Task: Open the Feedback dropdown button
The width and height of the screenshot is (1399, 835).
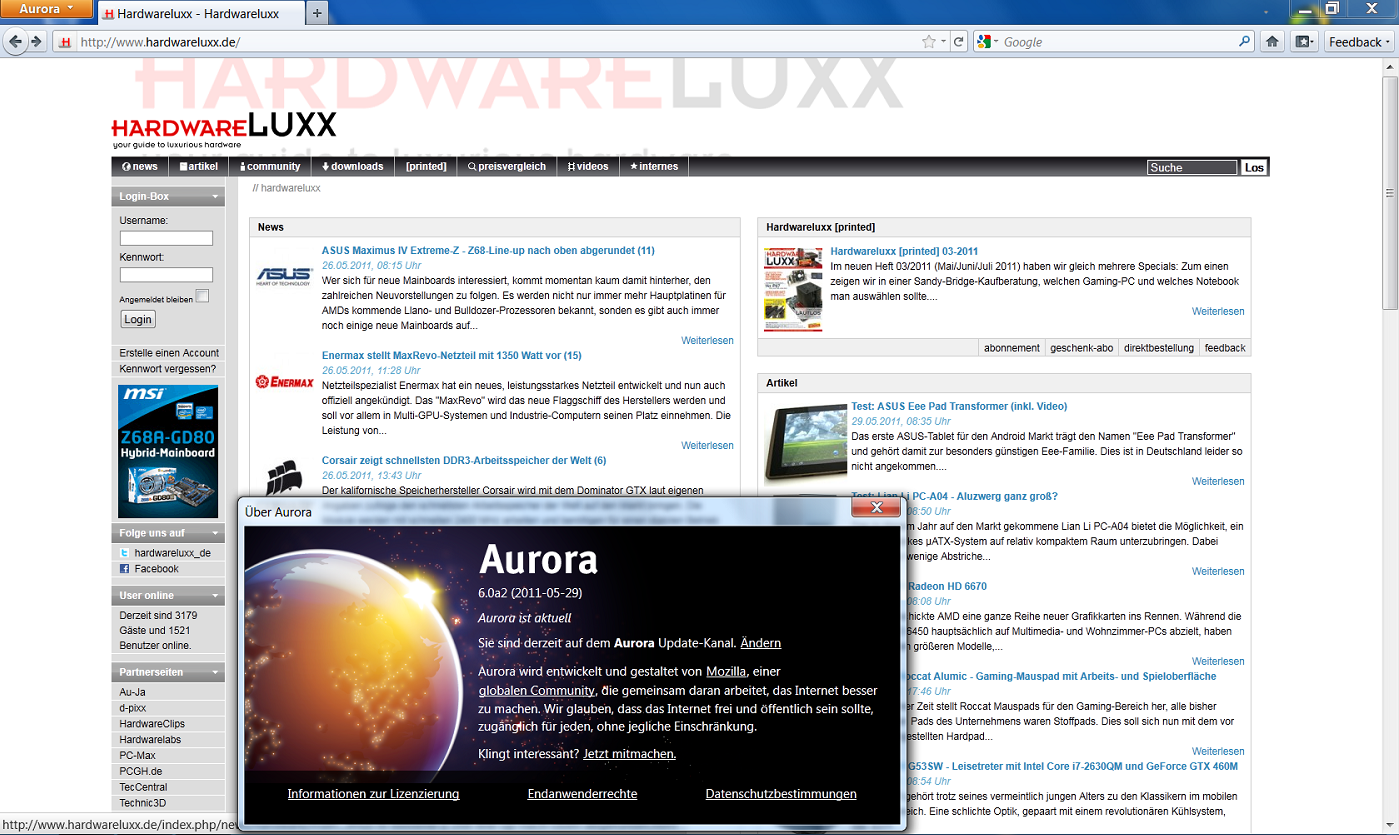Action: (x=1358, y=42)
